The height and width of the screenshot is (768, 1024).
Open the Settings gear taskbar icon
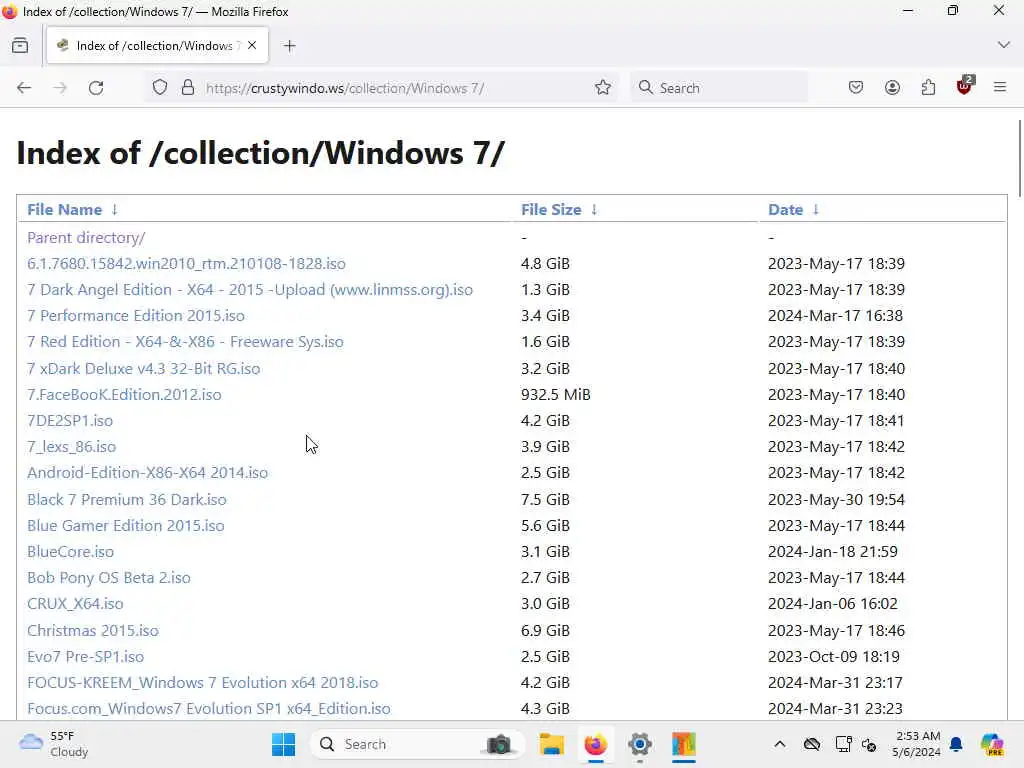click(x=640, y=744)
